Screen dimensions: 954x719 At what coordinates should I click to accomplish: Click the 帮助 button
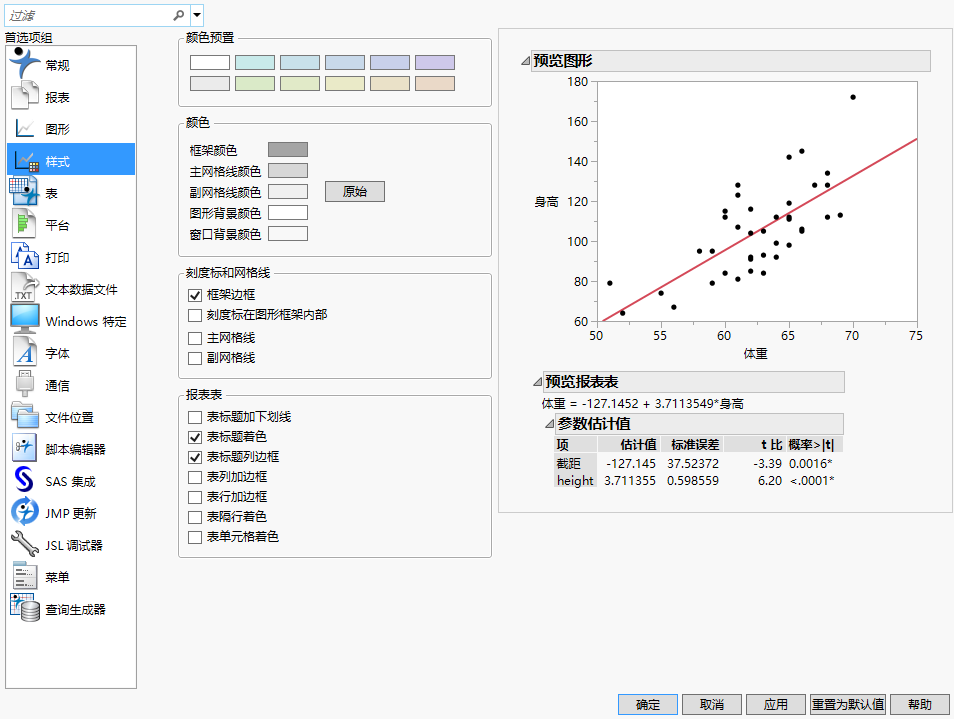click(920, 704)
